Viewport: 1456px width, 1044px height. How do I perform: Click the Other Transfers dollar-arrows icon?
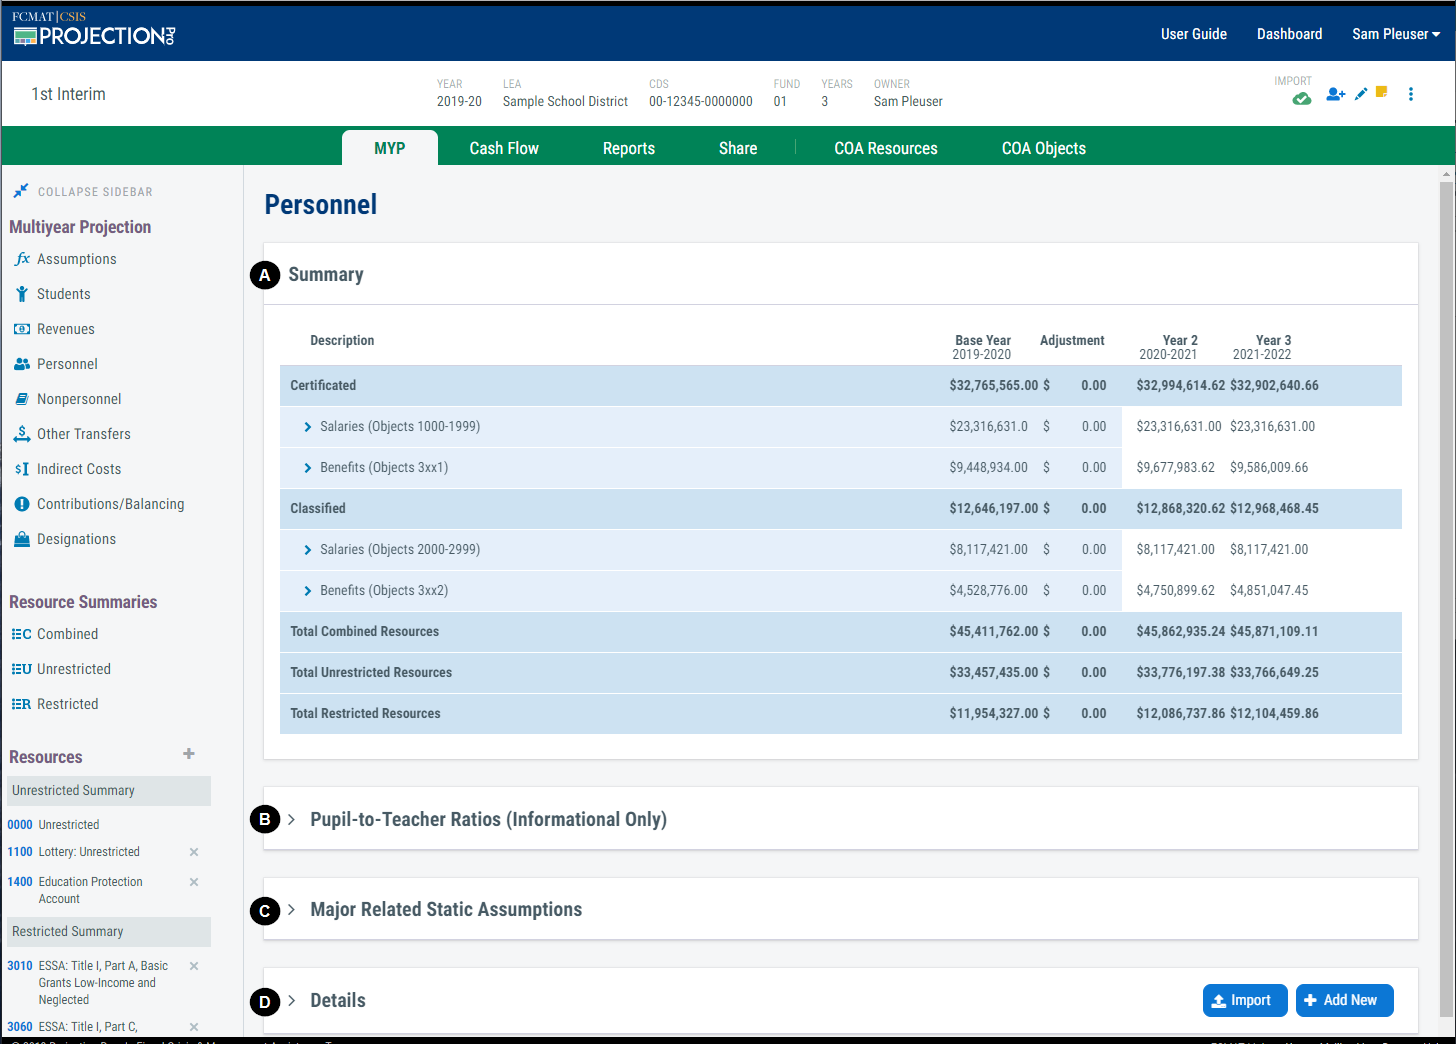click(22, 434)
